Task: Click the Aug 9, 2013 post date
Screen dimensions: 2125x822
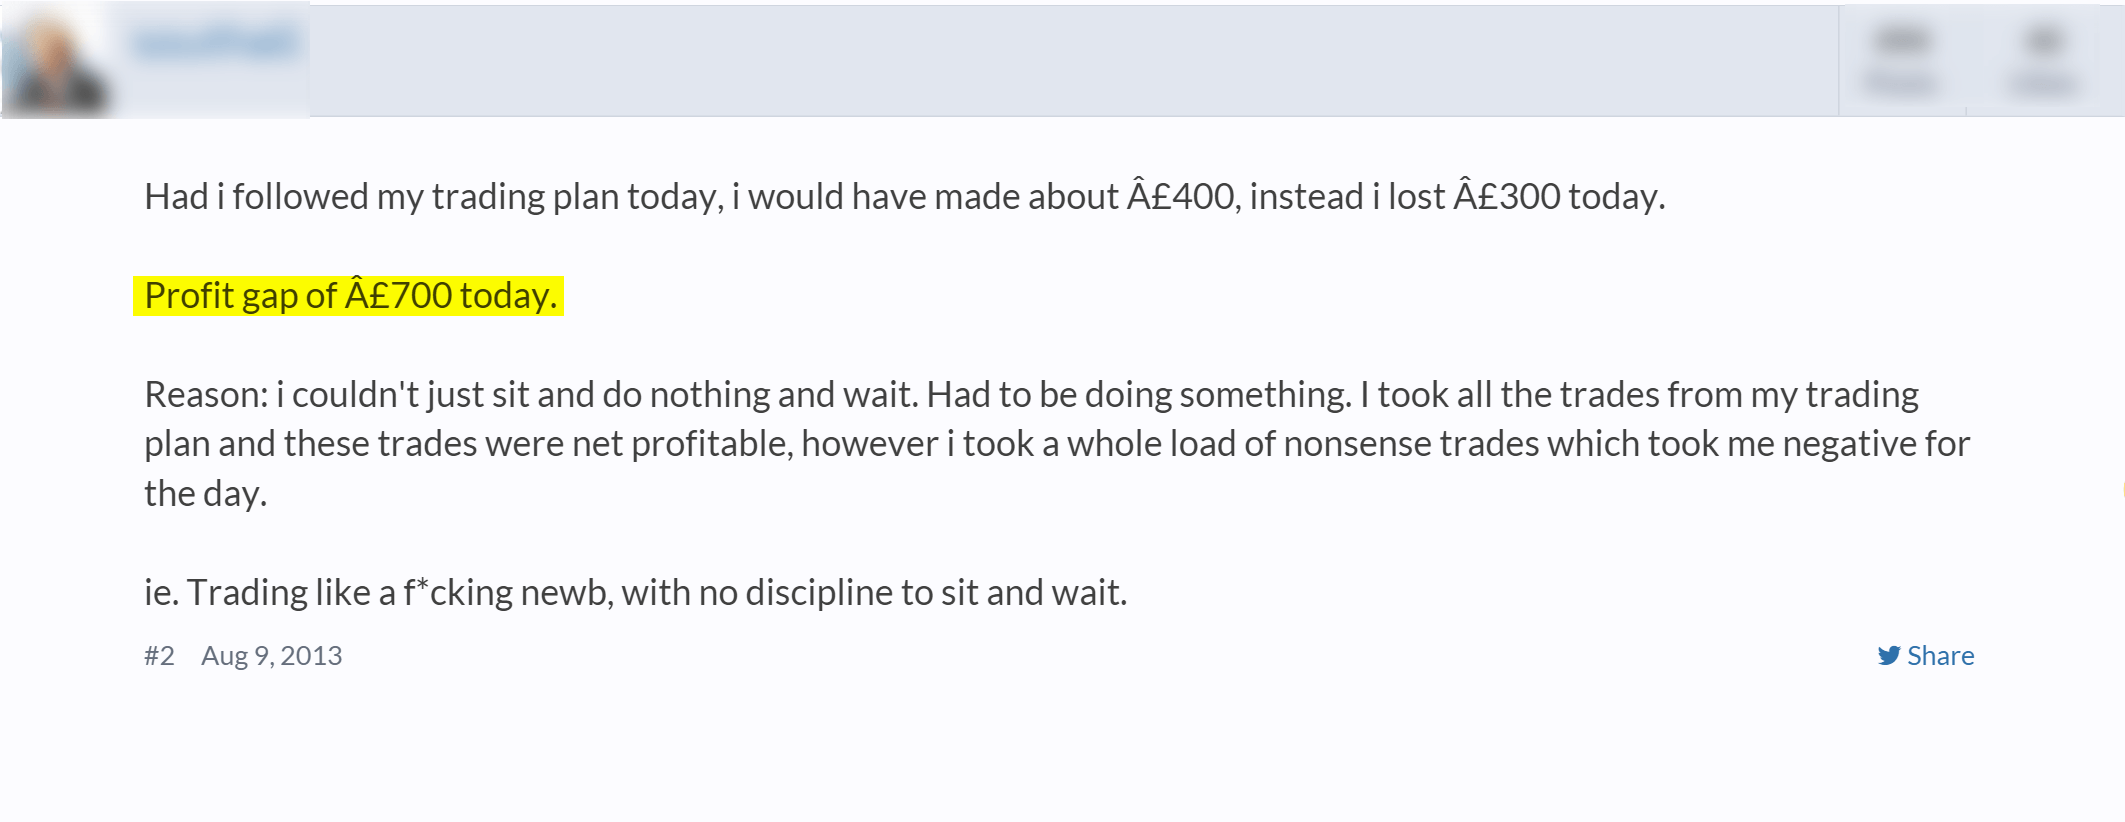Action: click(x=272, y=656)
